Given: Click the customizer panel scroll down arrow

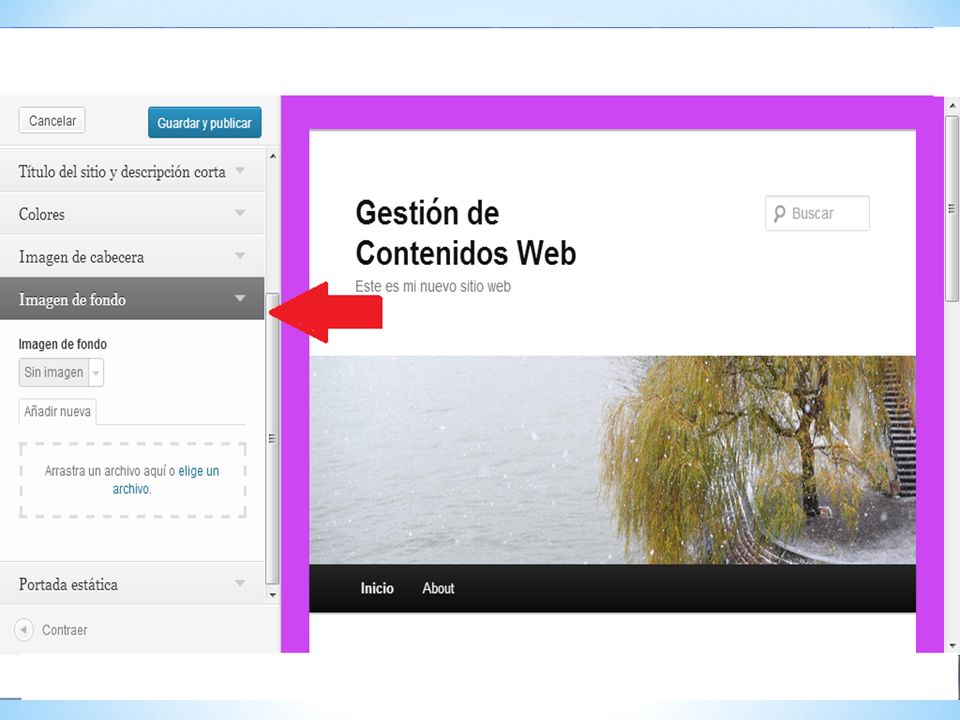Looking at the screenshot, I should [x=272, y=594].
